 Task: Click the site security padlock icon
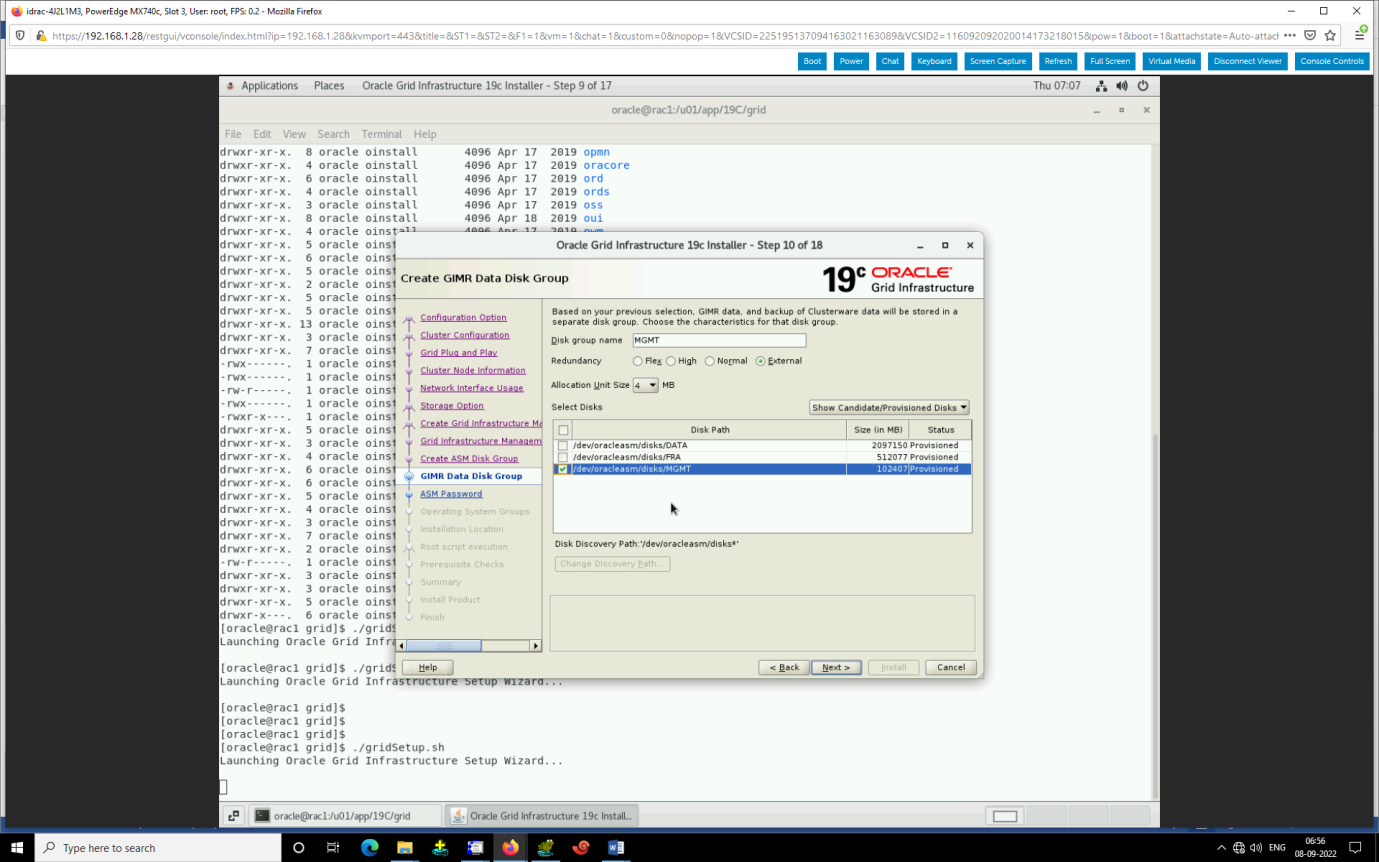click(x=41, y=35)
